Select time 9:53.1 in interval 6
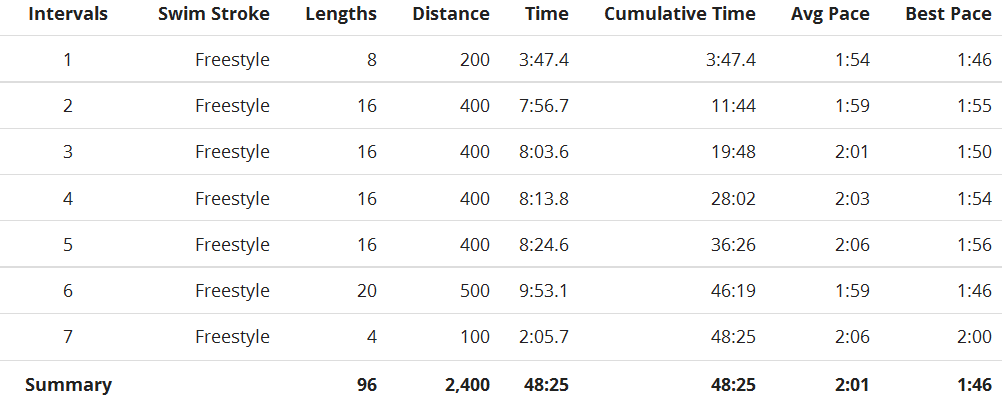1002x414 pixels. [543, 291]
